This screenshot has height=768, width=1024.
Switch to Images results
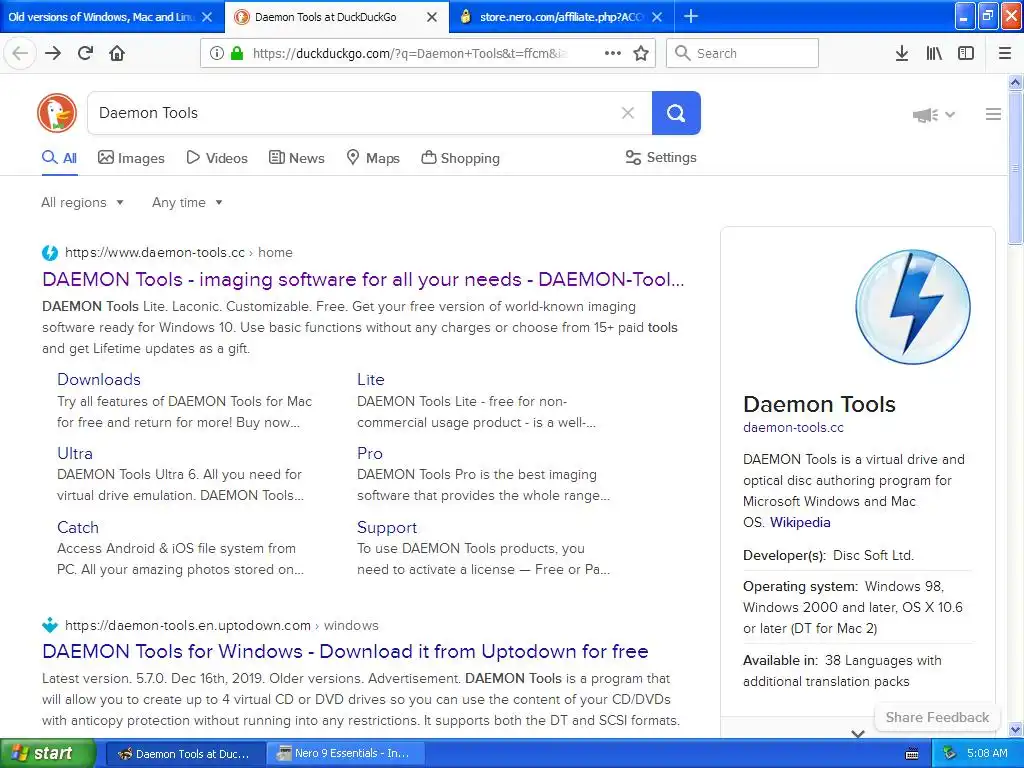[131, 158]
